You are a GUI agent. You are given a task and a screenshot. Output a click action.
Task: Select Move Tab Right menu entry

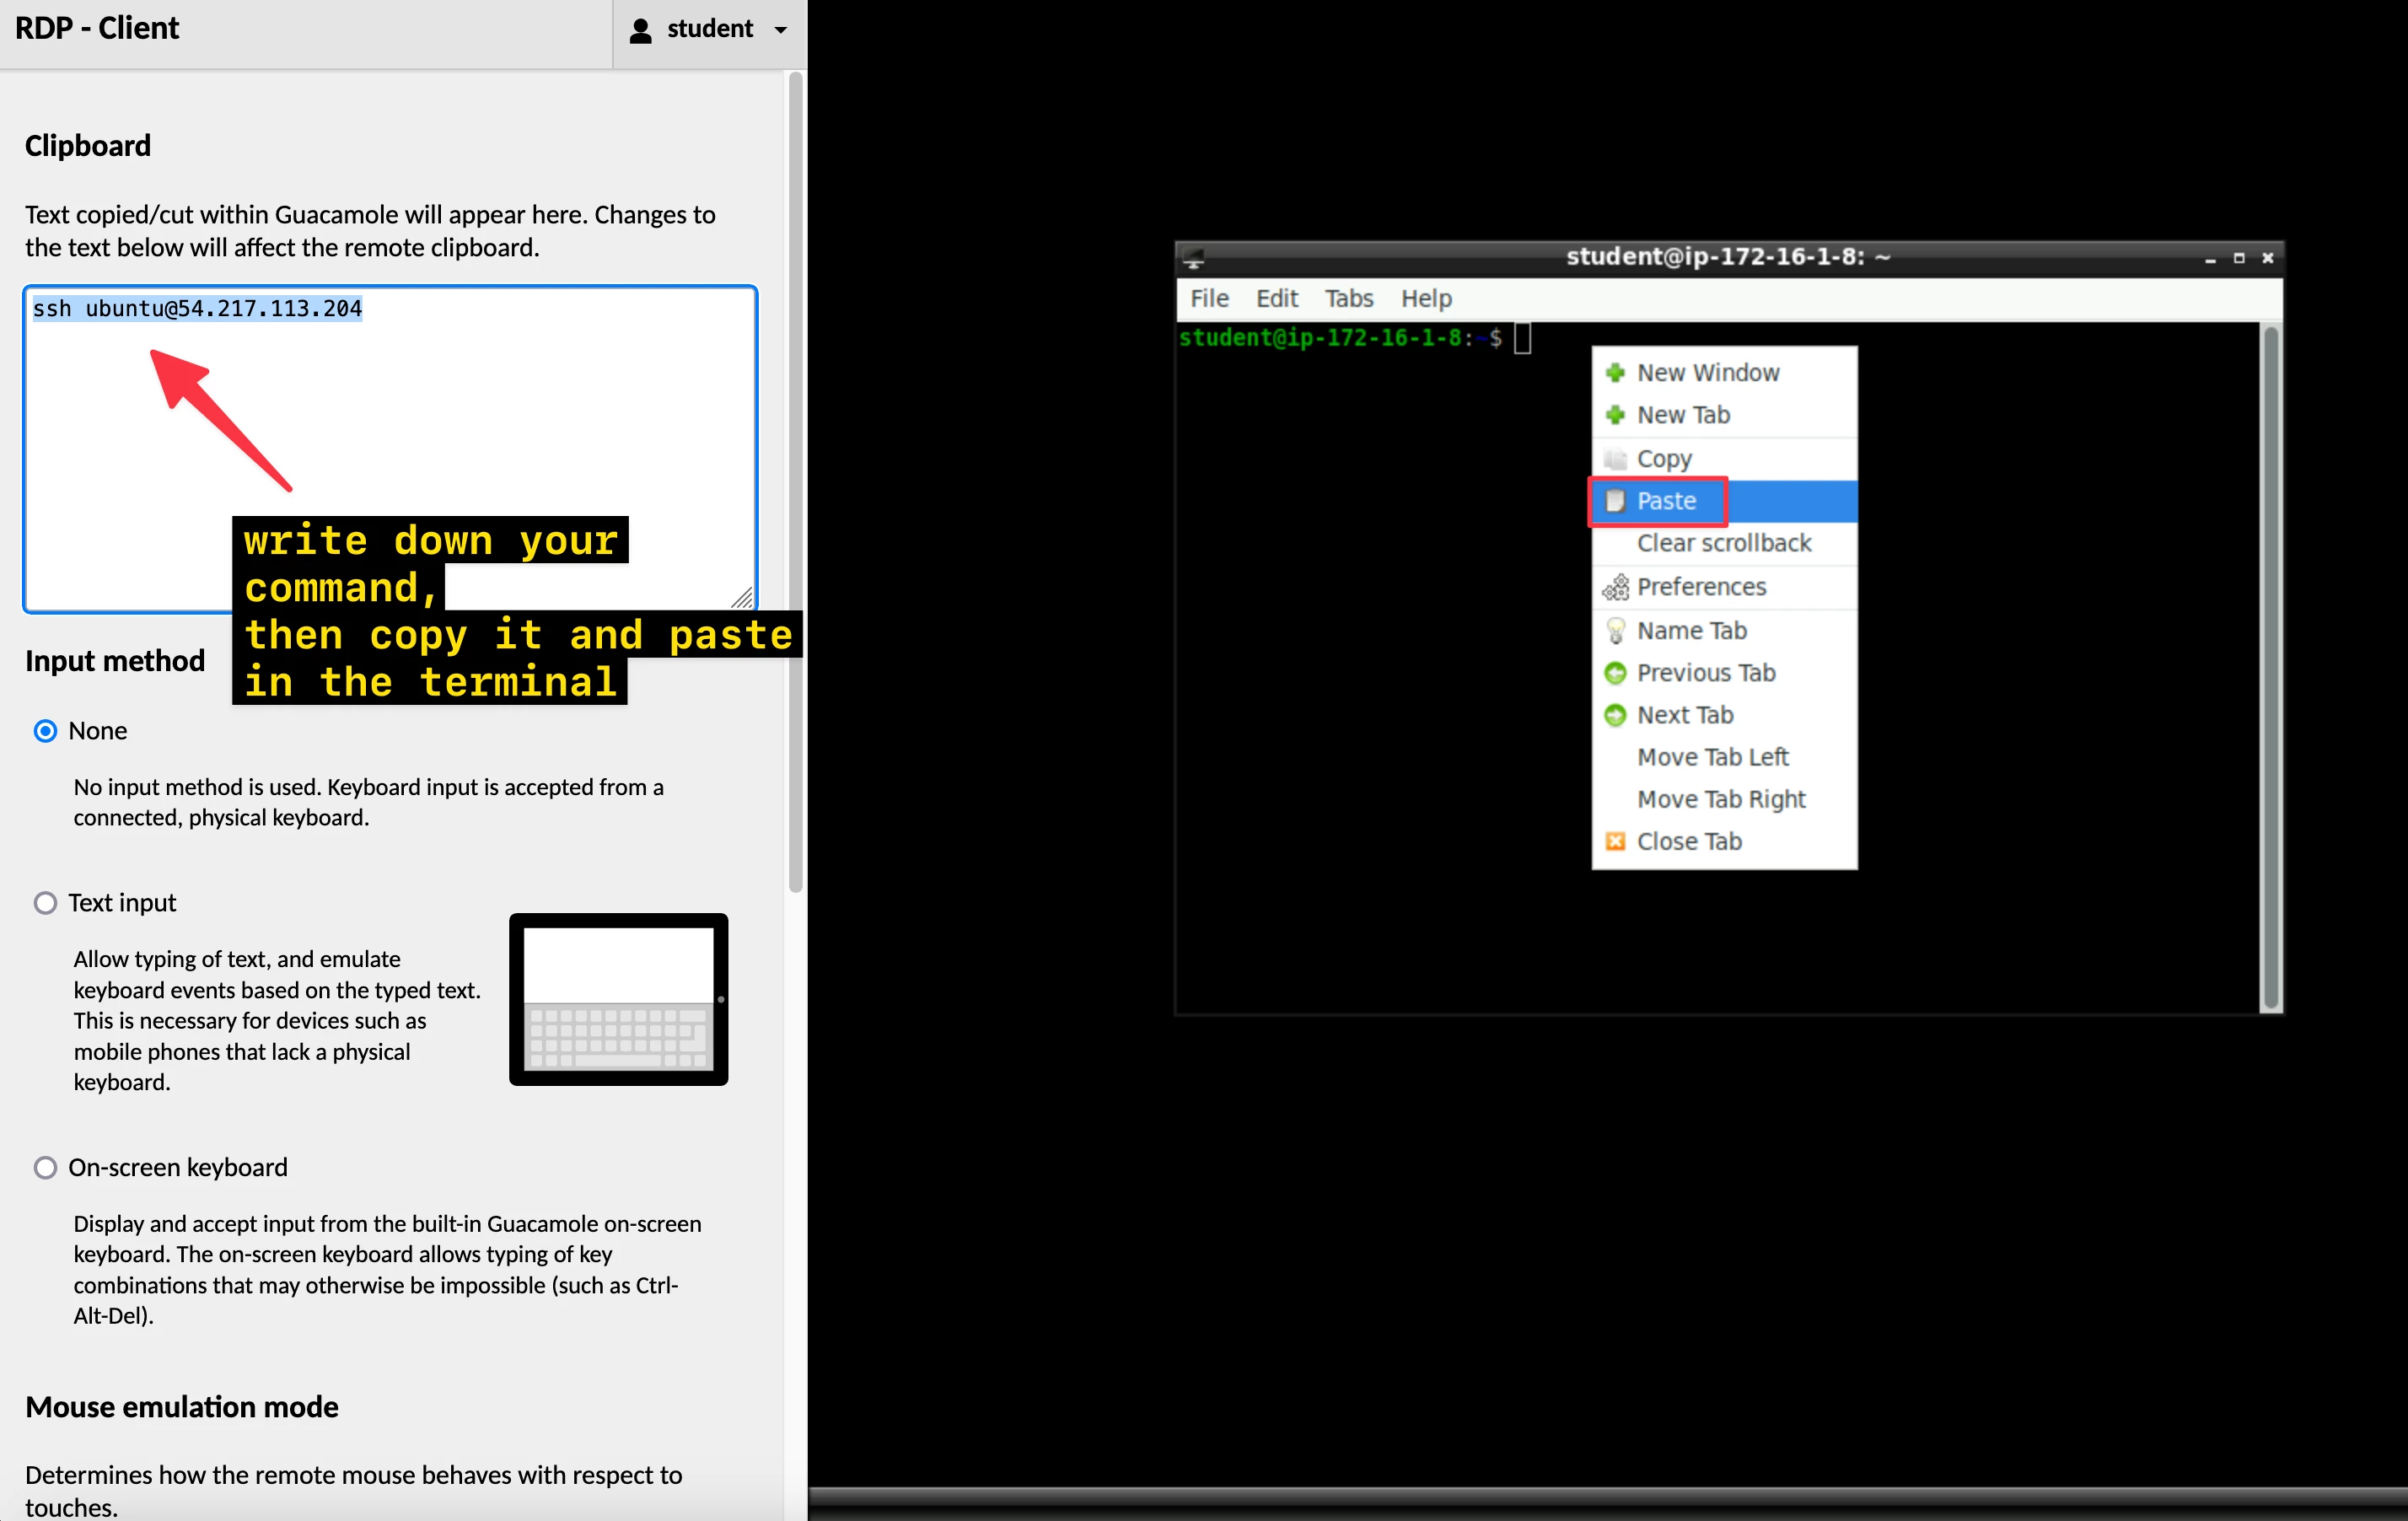[x=1720, y=799]
